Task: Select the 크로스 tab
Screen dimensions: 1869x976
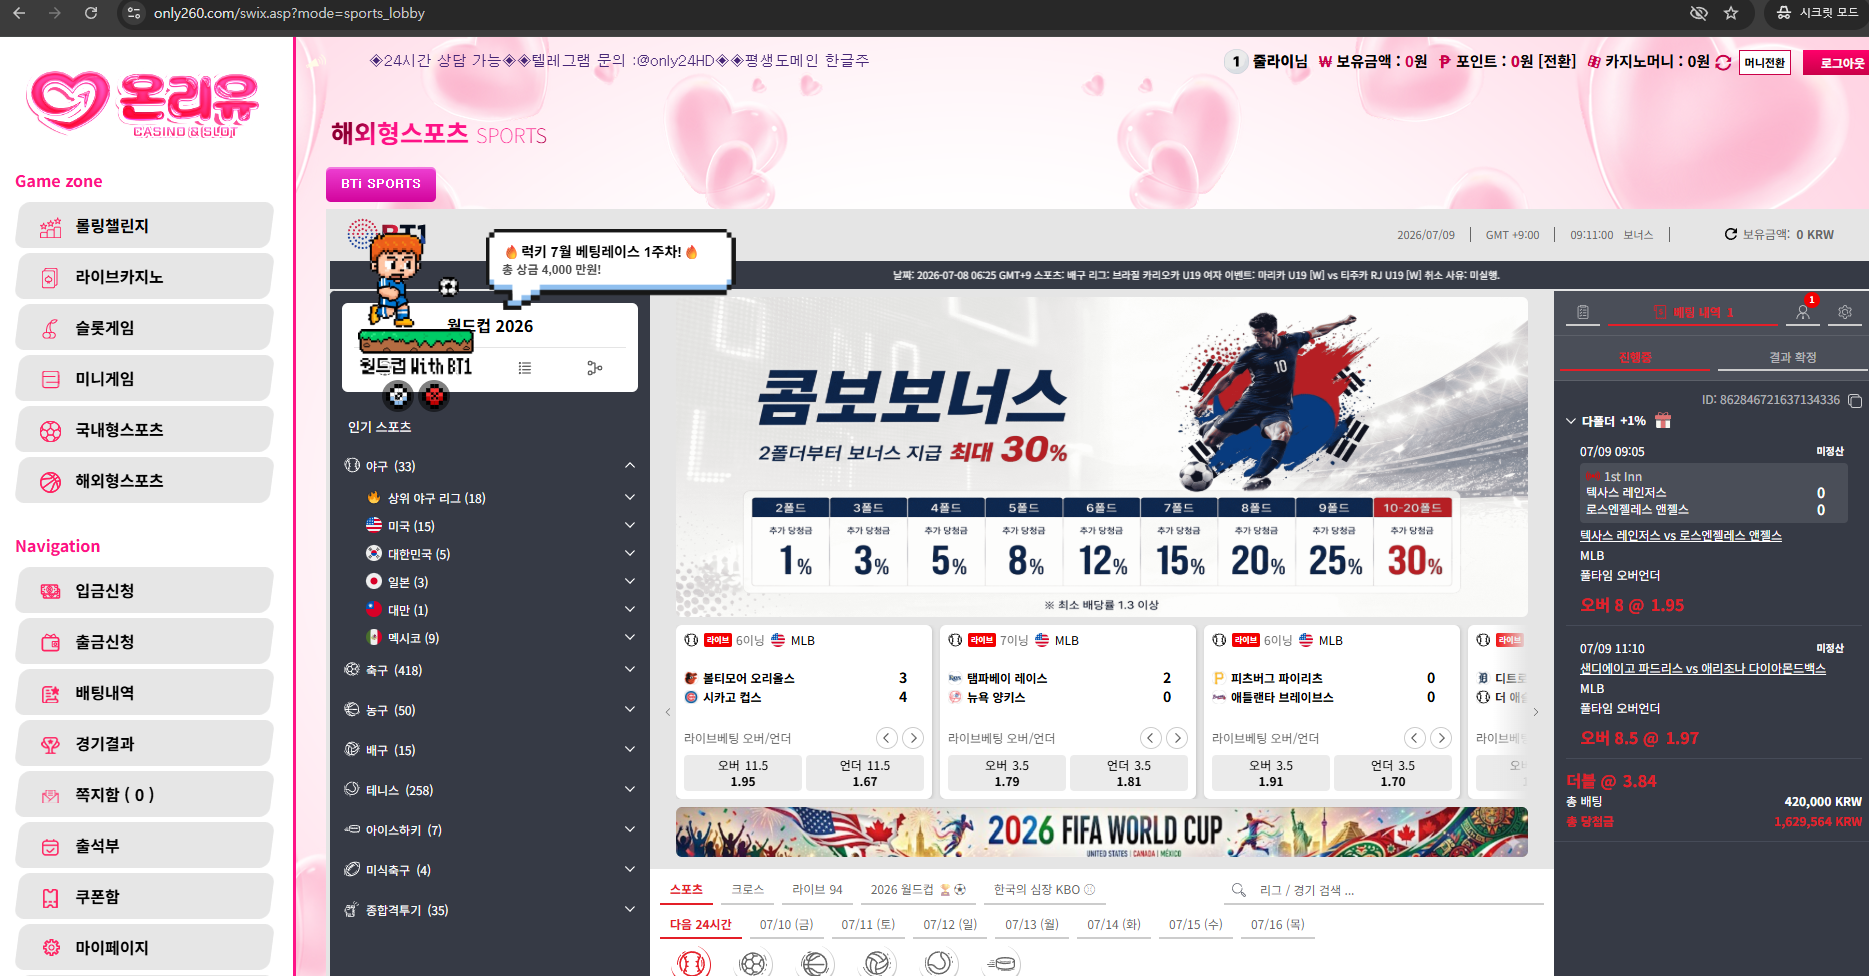Action: point(748,889)
